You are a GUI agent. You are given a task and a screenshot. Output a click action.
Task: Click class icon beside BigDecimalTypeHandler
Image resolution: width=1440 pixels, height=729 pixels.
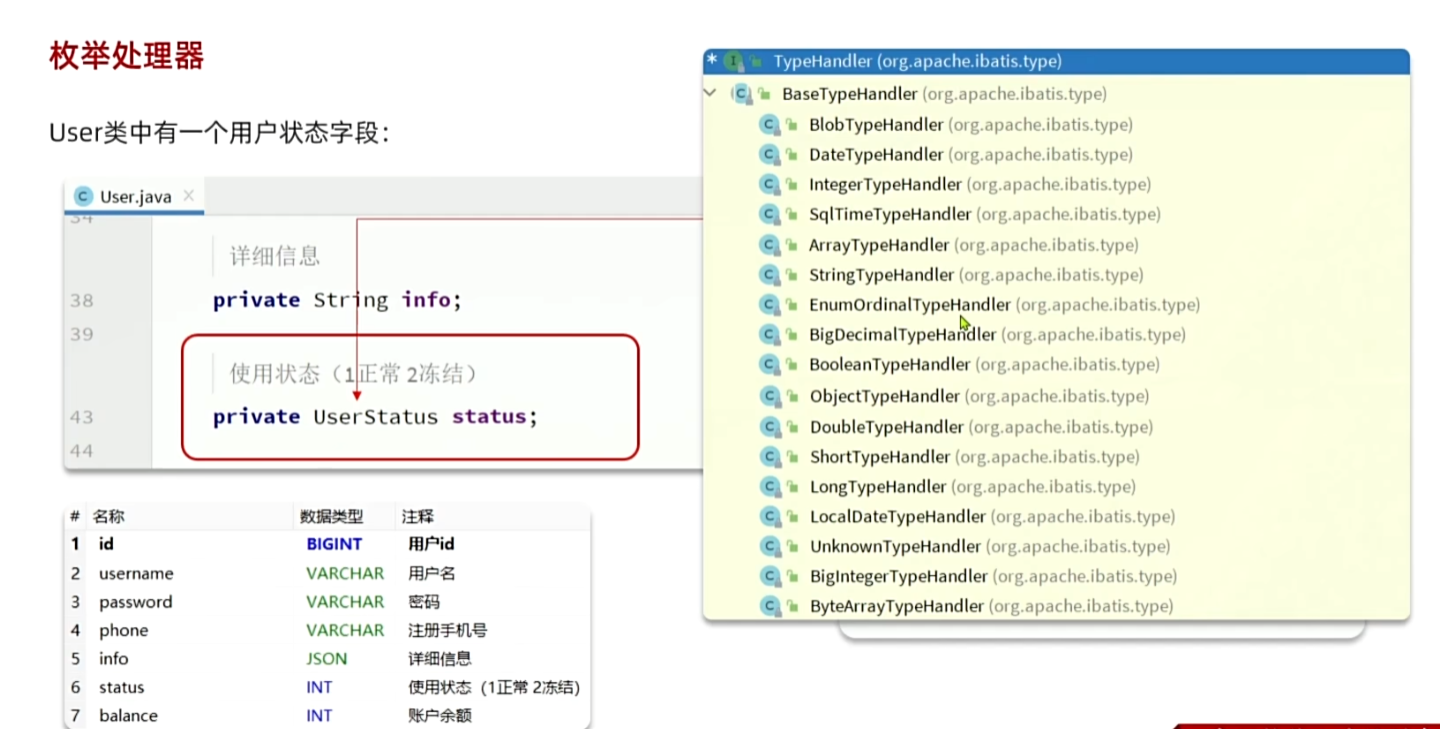tap(769, 335)
